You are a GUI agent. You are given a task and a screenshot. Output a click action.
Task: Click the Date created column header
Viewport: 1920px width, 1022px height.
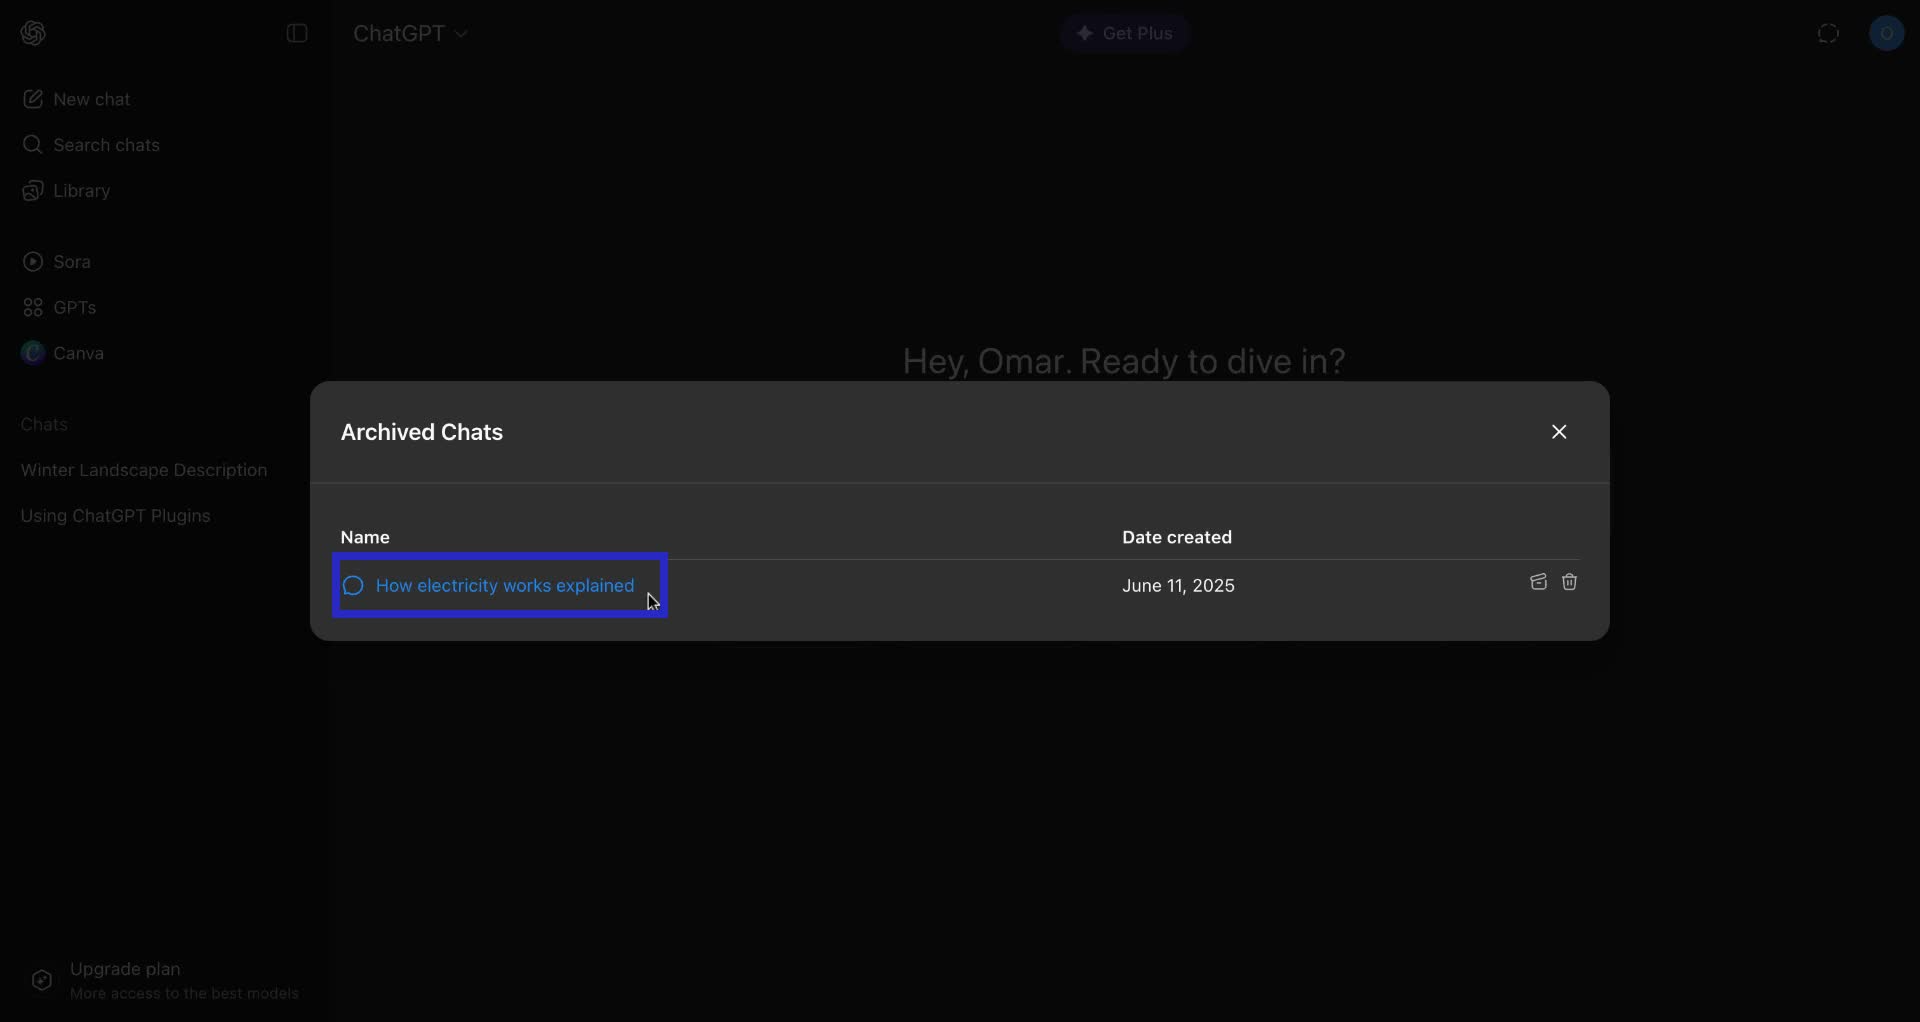(x=1178, y=537)
